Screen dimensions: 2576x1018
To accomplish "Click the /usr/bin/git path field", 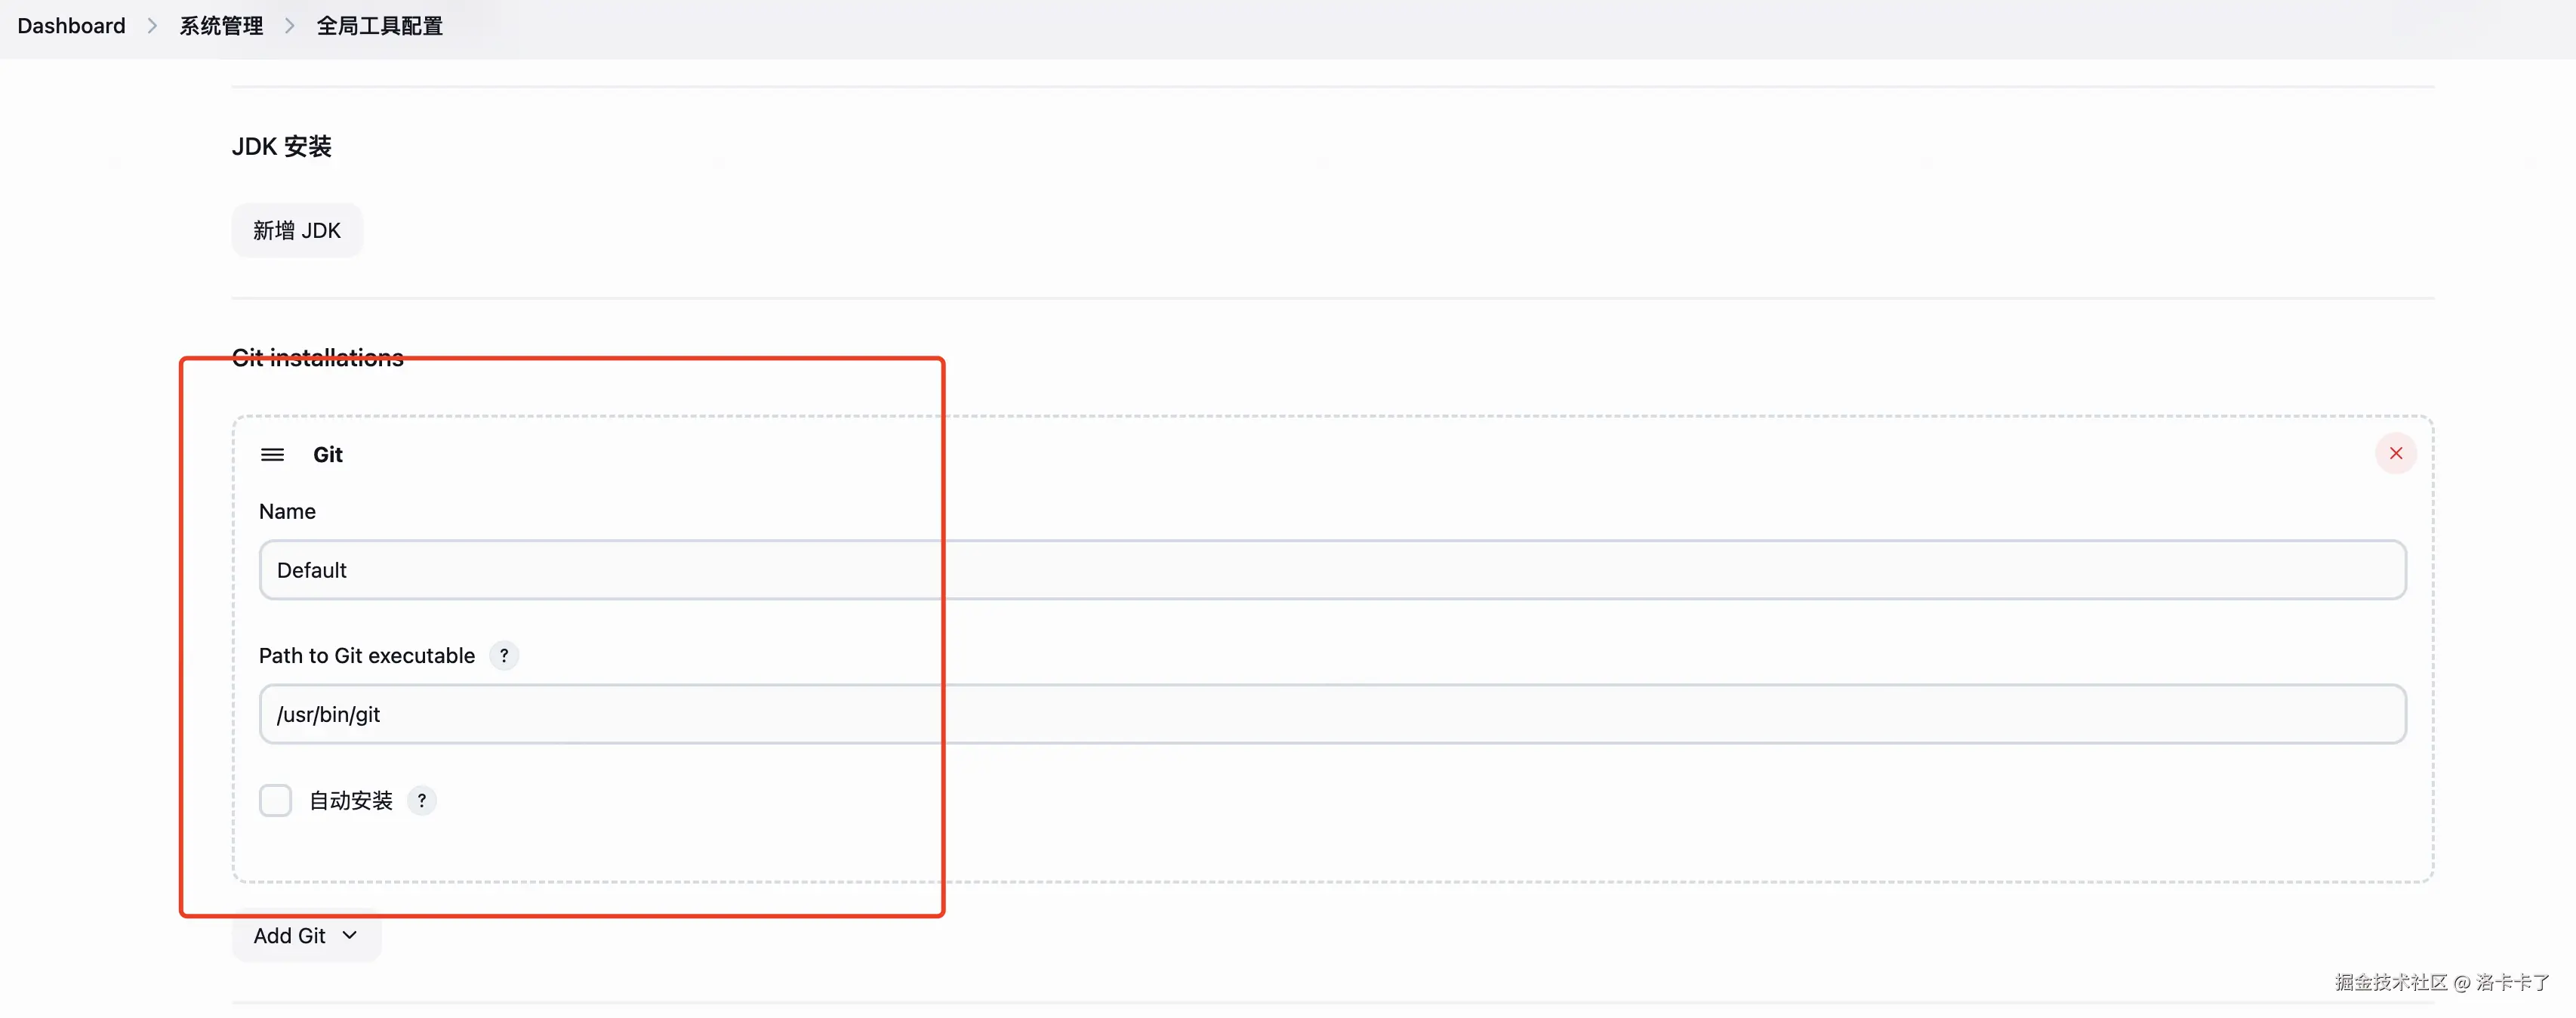I will 1332,714.
